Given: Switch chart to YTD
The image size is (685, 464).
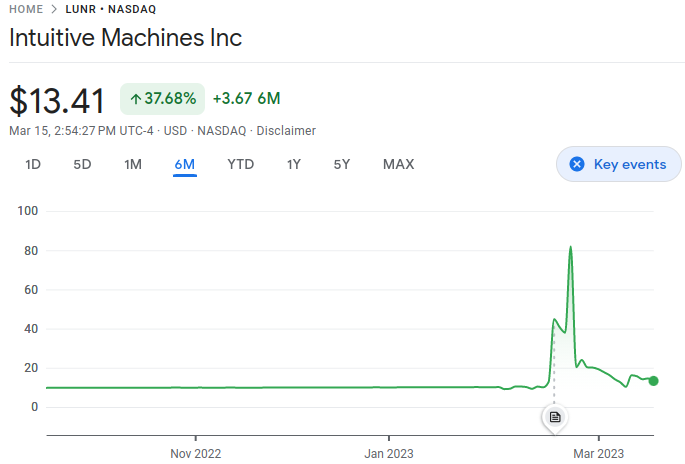Looking at the screenshot, I should [x=240, y=164].
